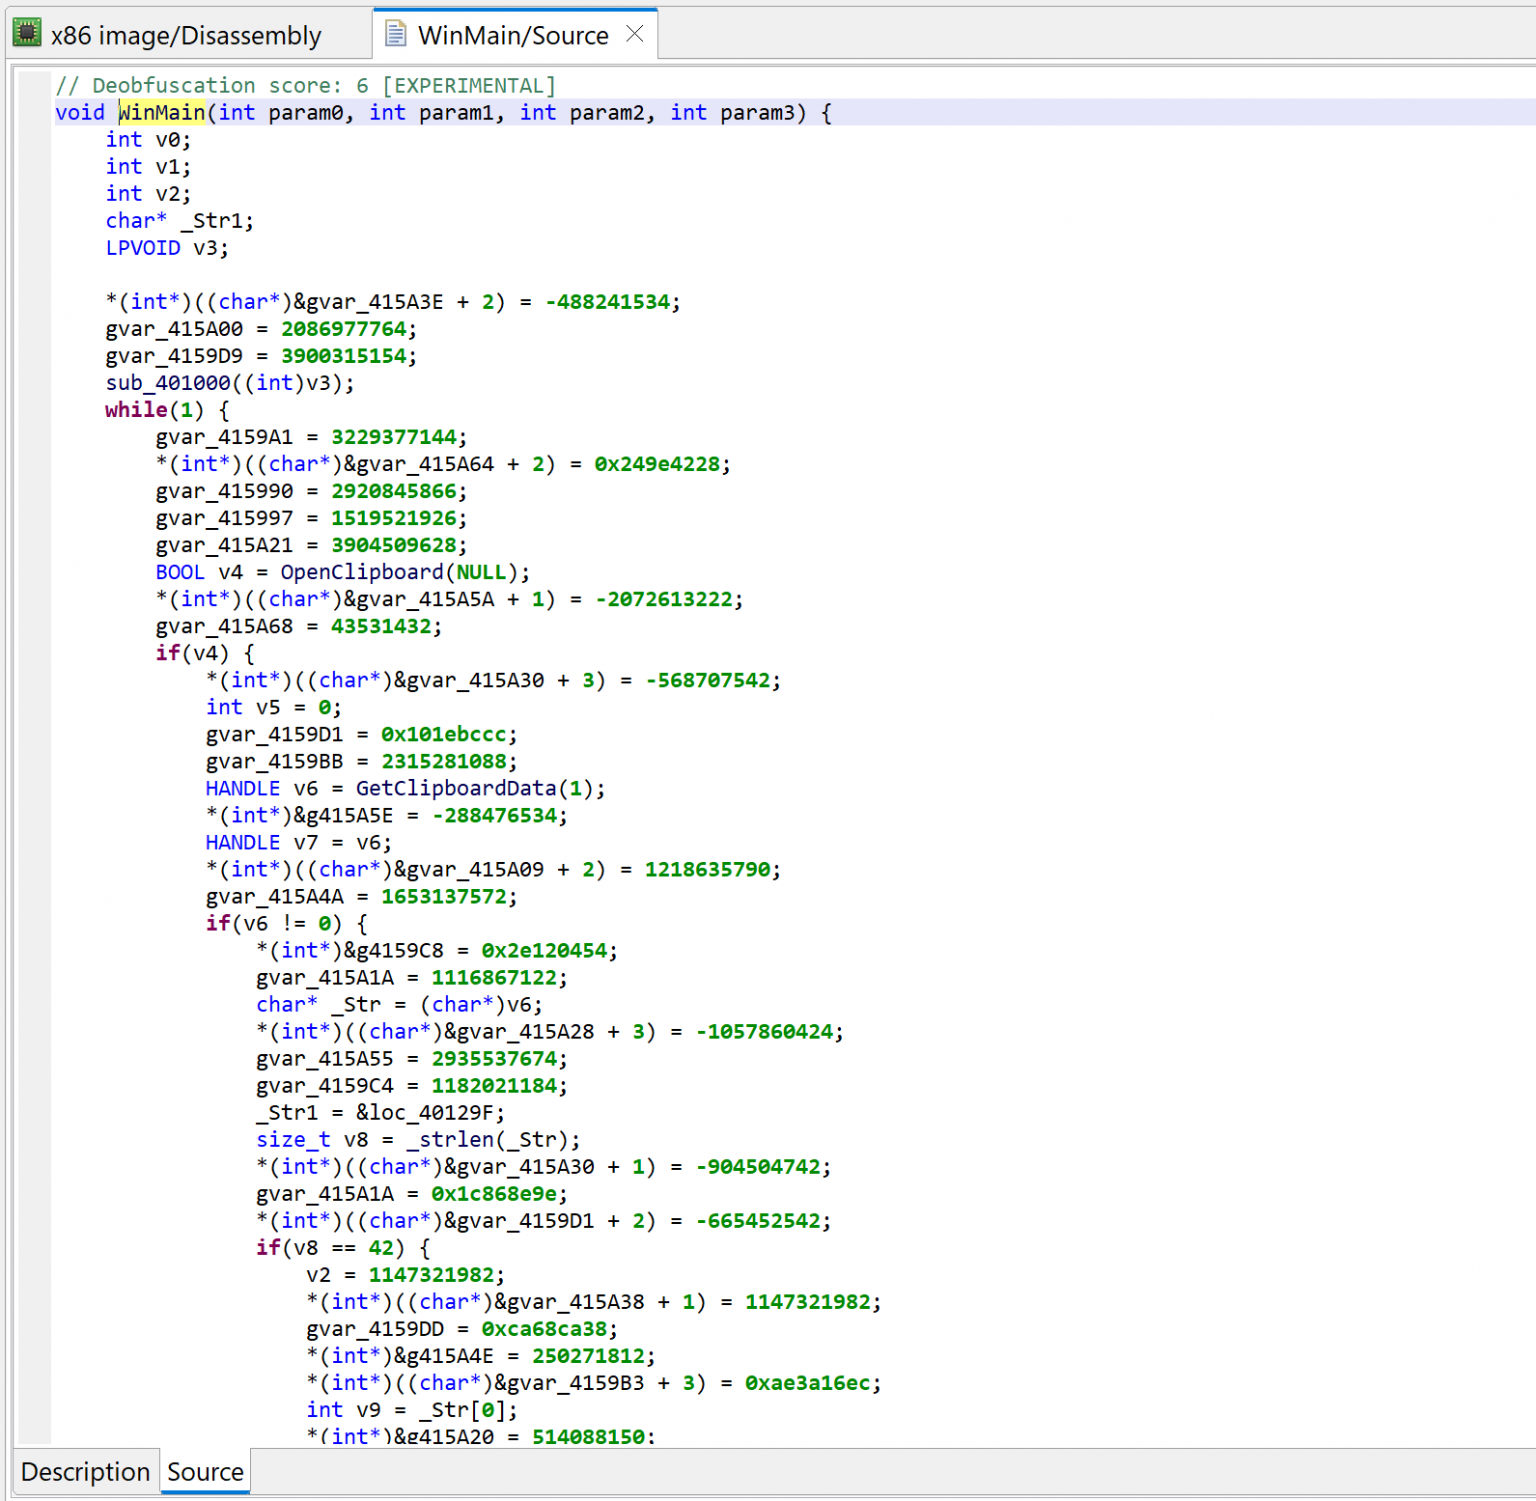Close the WinMain/Source tab
Image resolution: width=1536 pixels, height=1501 pixels.
(636, 33)
